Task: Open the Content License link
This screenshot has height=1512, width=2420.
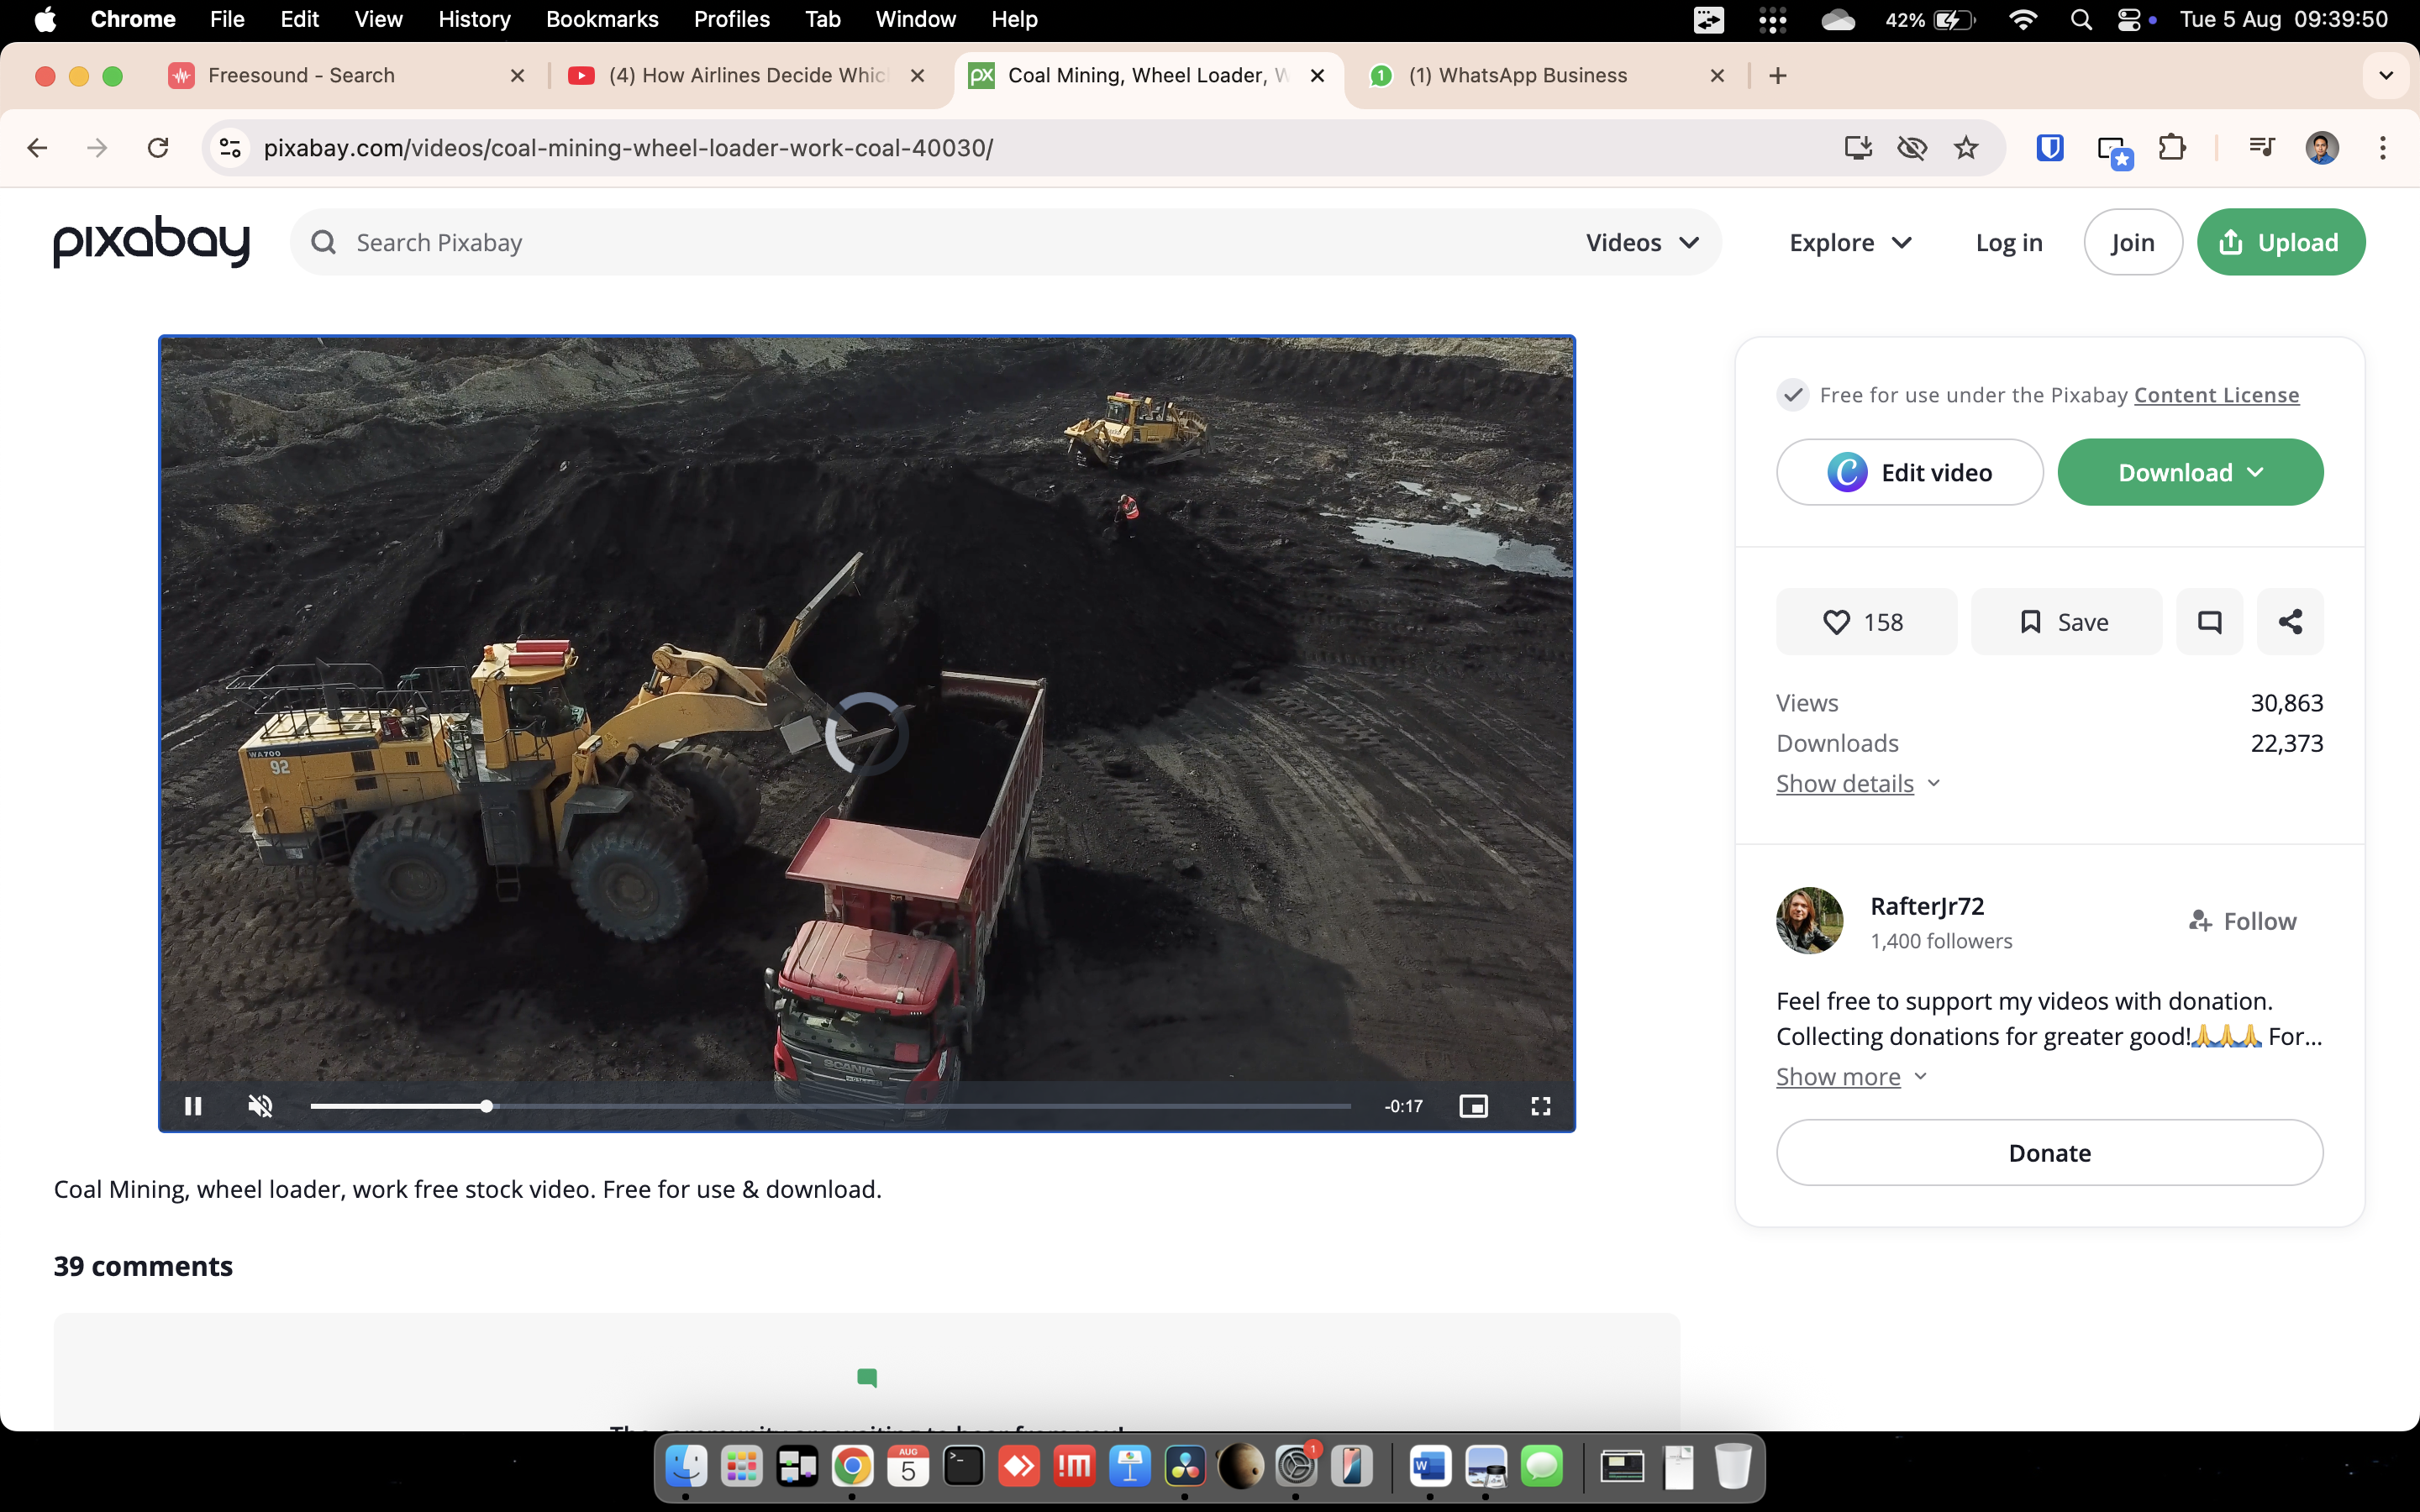Action: point(2216,395)
